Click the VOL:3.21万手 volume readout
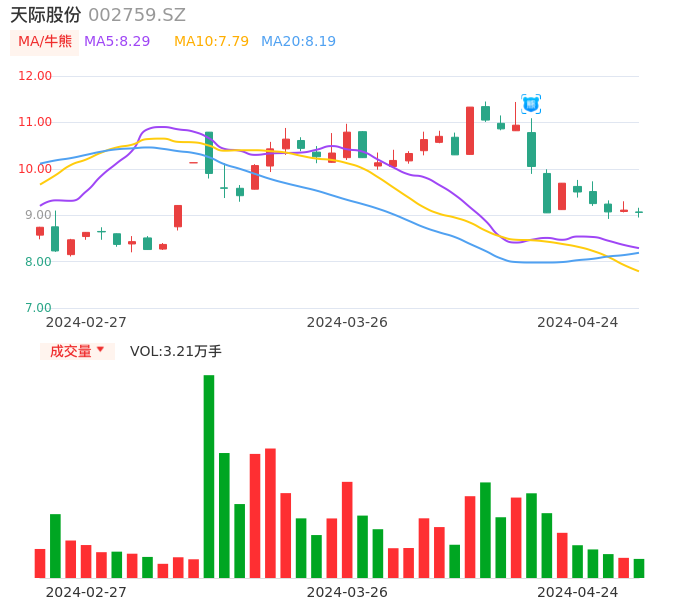The width and height of the screenshot is (686, 606). pyautogui.click(x=176, y=351)
